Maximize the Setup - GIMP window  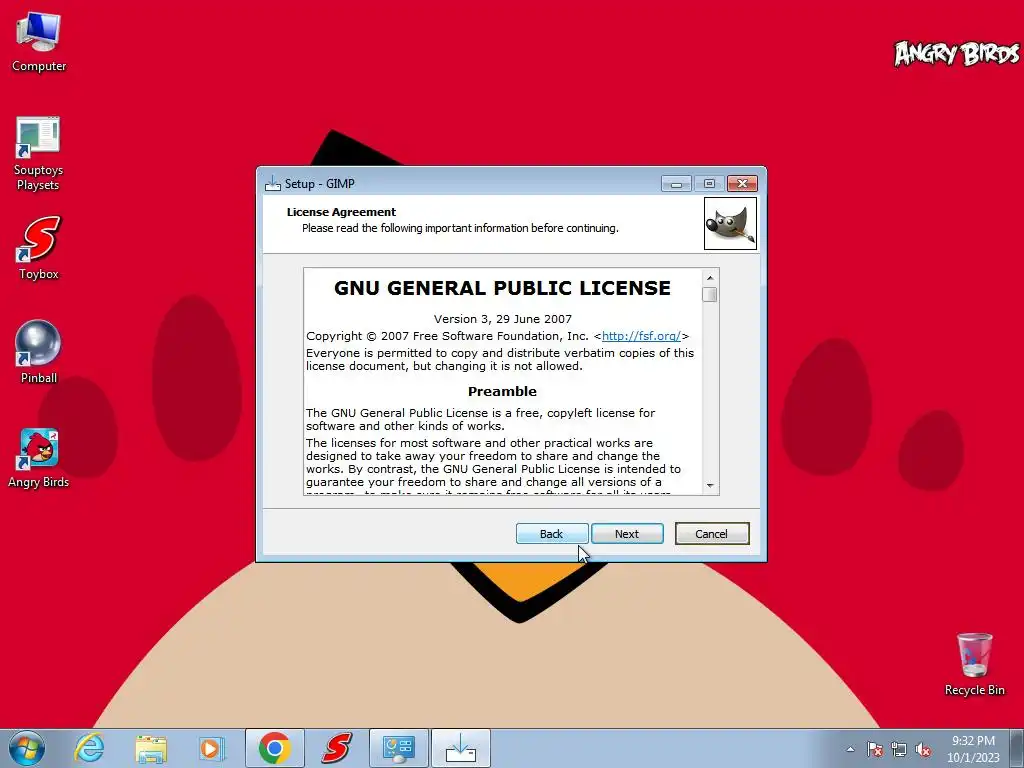coord(709,184)
